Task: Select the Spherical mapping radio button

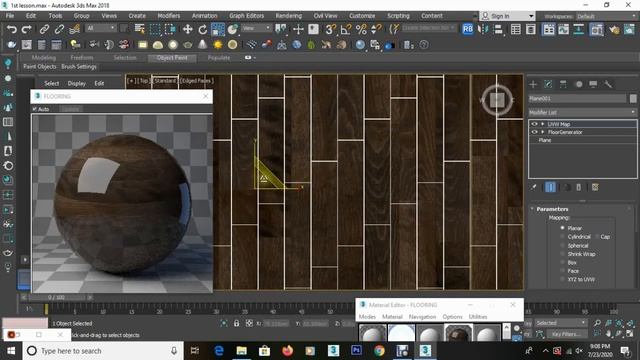Action: tap(562, 245)
